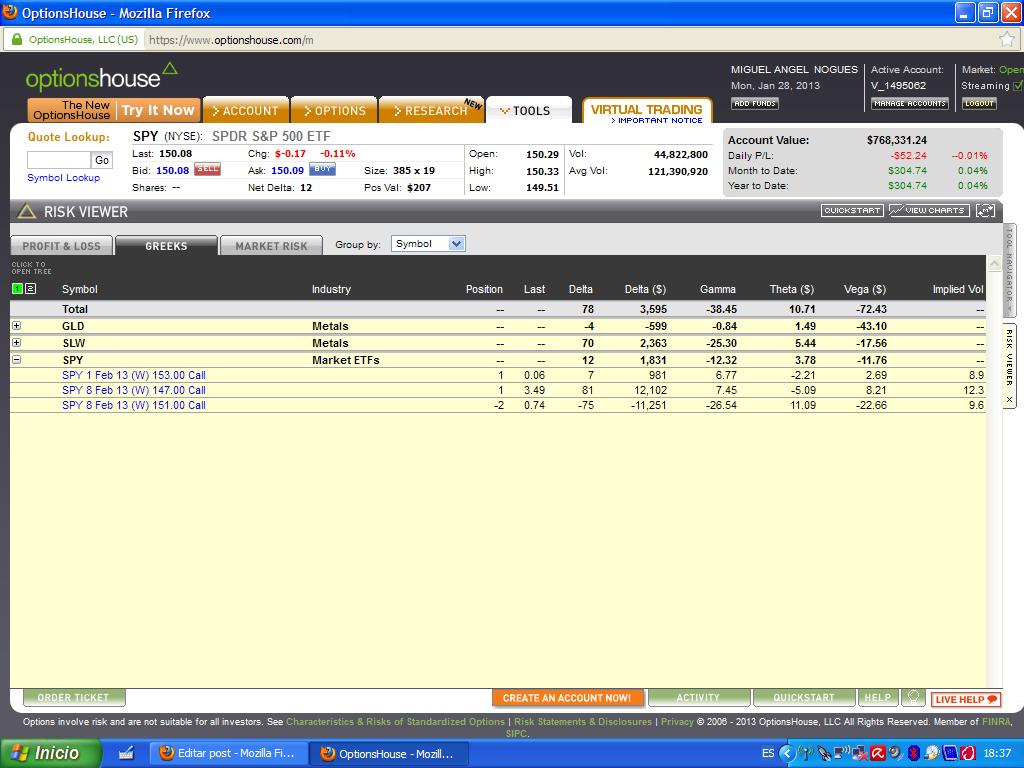Click the disconnected network tray icon

click(x=859, y=753)
